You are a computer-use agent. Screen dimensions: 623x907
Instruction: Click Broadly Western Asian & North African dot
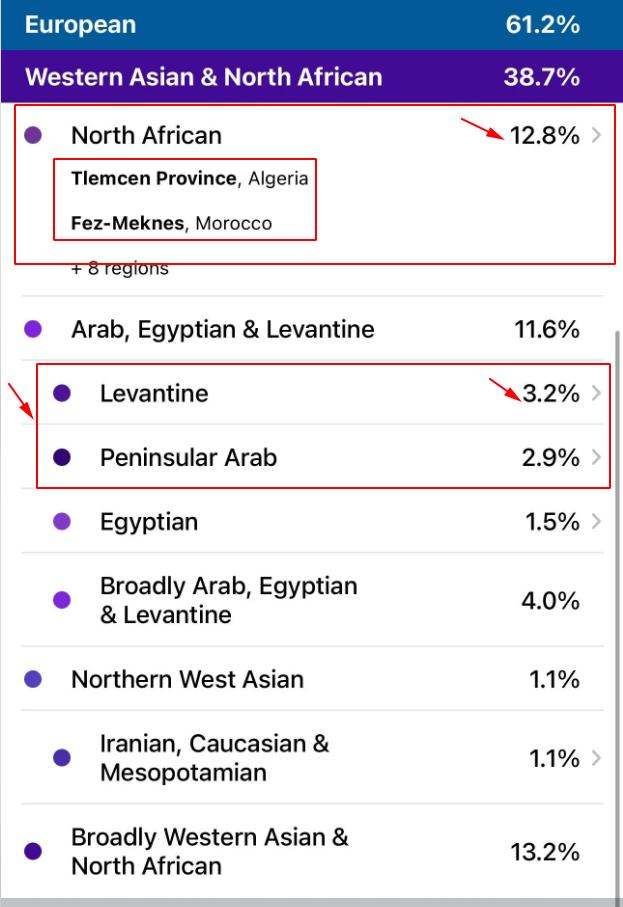coord(33,852)
